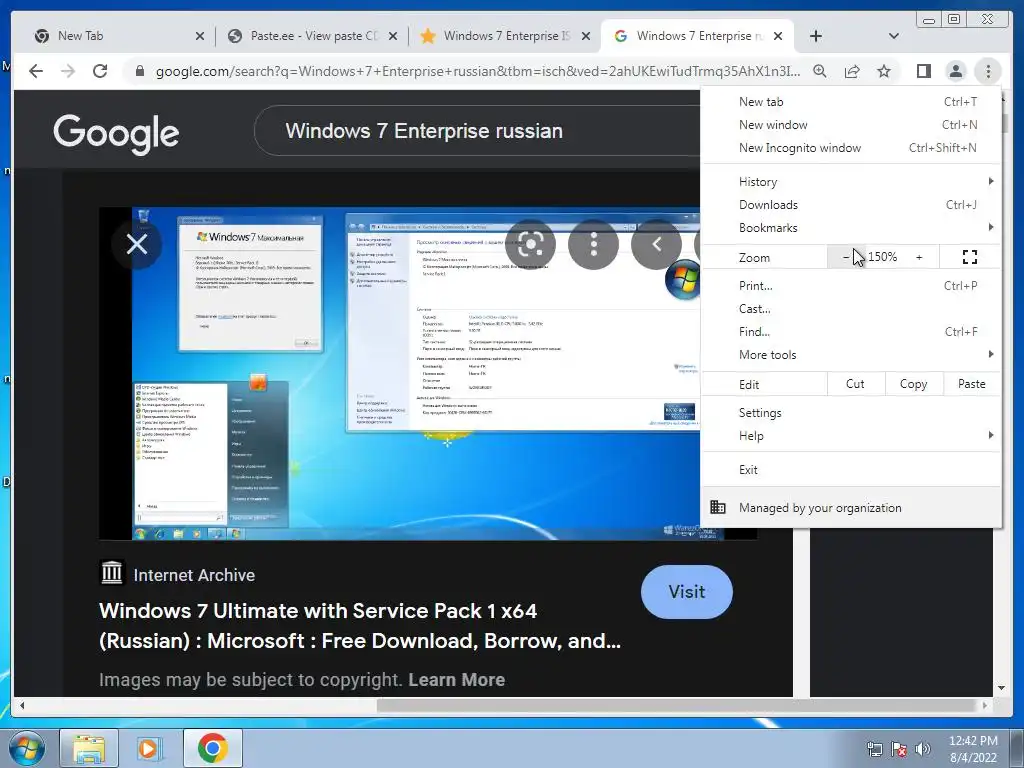Click the forward navigation arrow
This screenshot has height=768, width=1024.
point(68,71)
